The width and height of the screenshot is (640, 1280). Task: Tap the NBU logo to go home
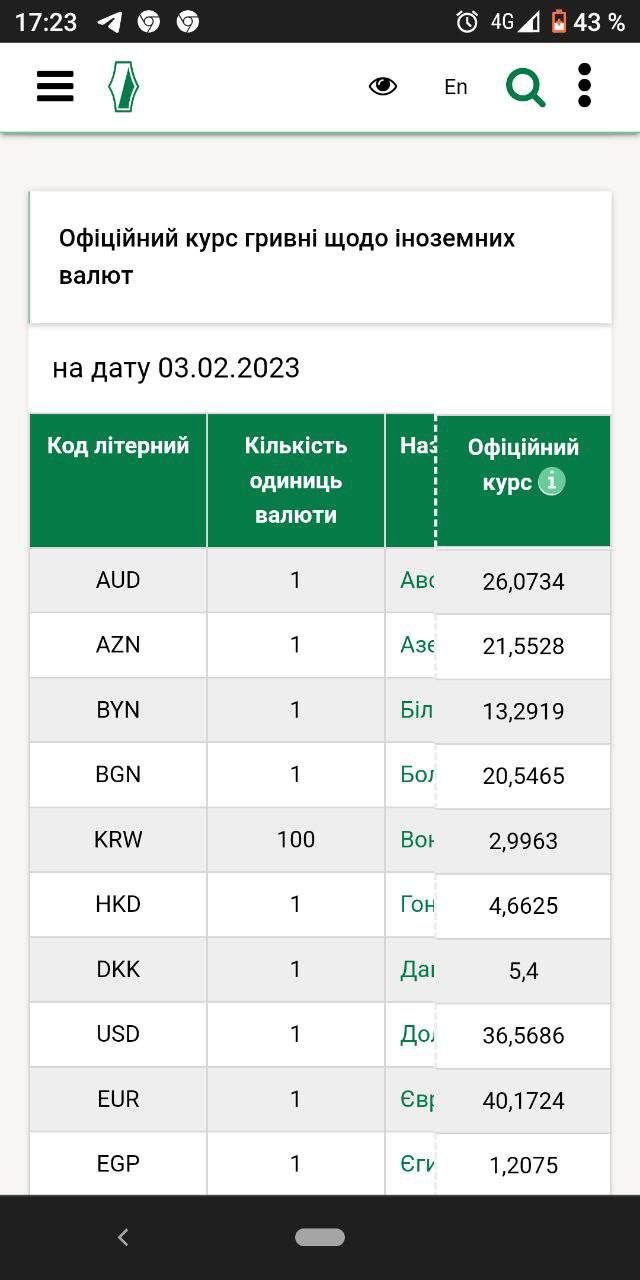point(121,87)
